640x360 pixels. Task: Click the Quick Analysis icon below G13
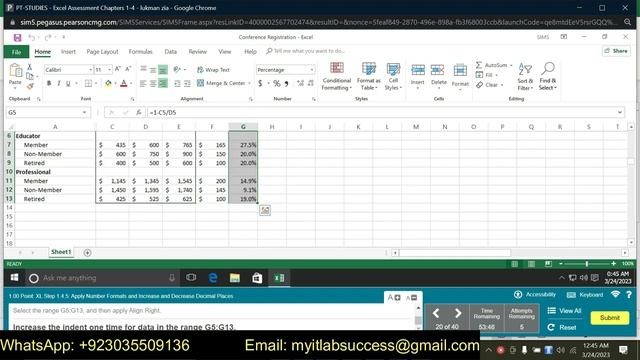pyautogui.click(x=265, y=210)
